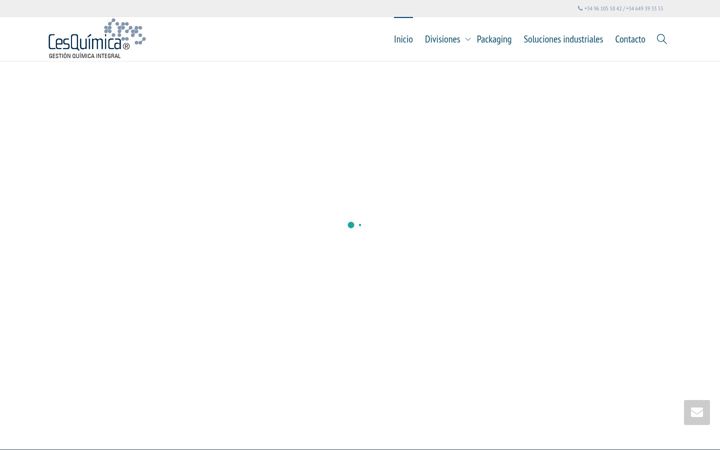Open the Contacto menu item
The height and width of the screenshot is (450, 720).
click(630, 39)
